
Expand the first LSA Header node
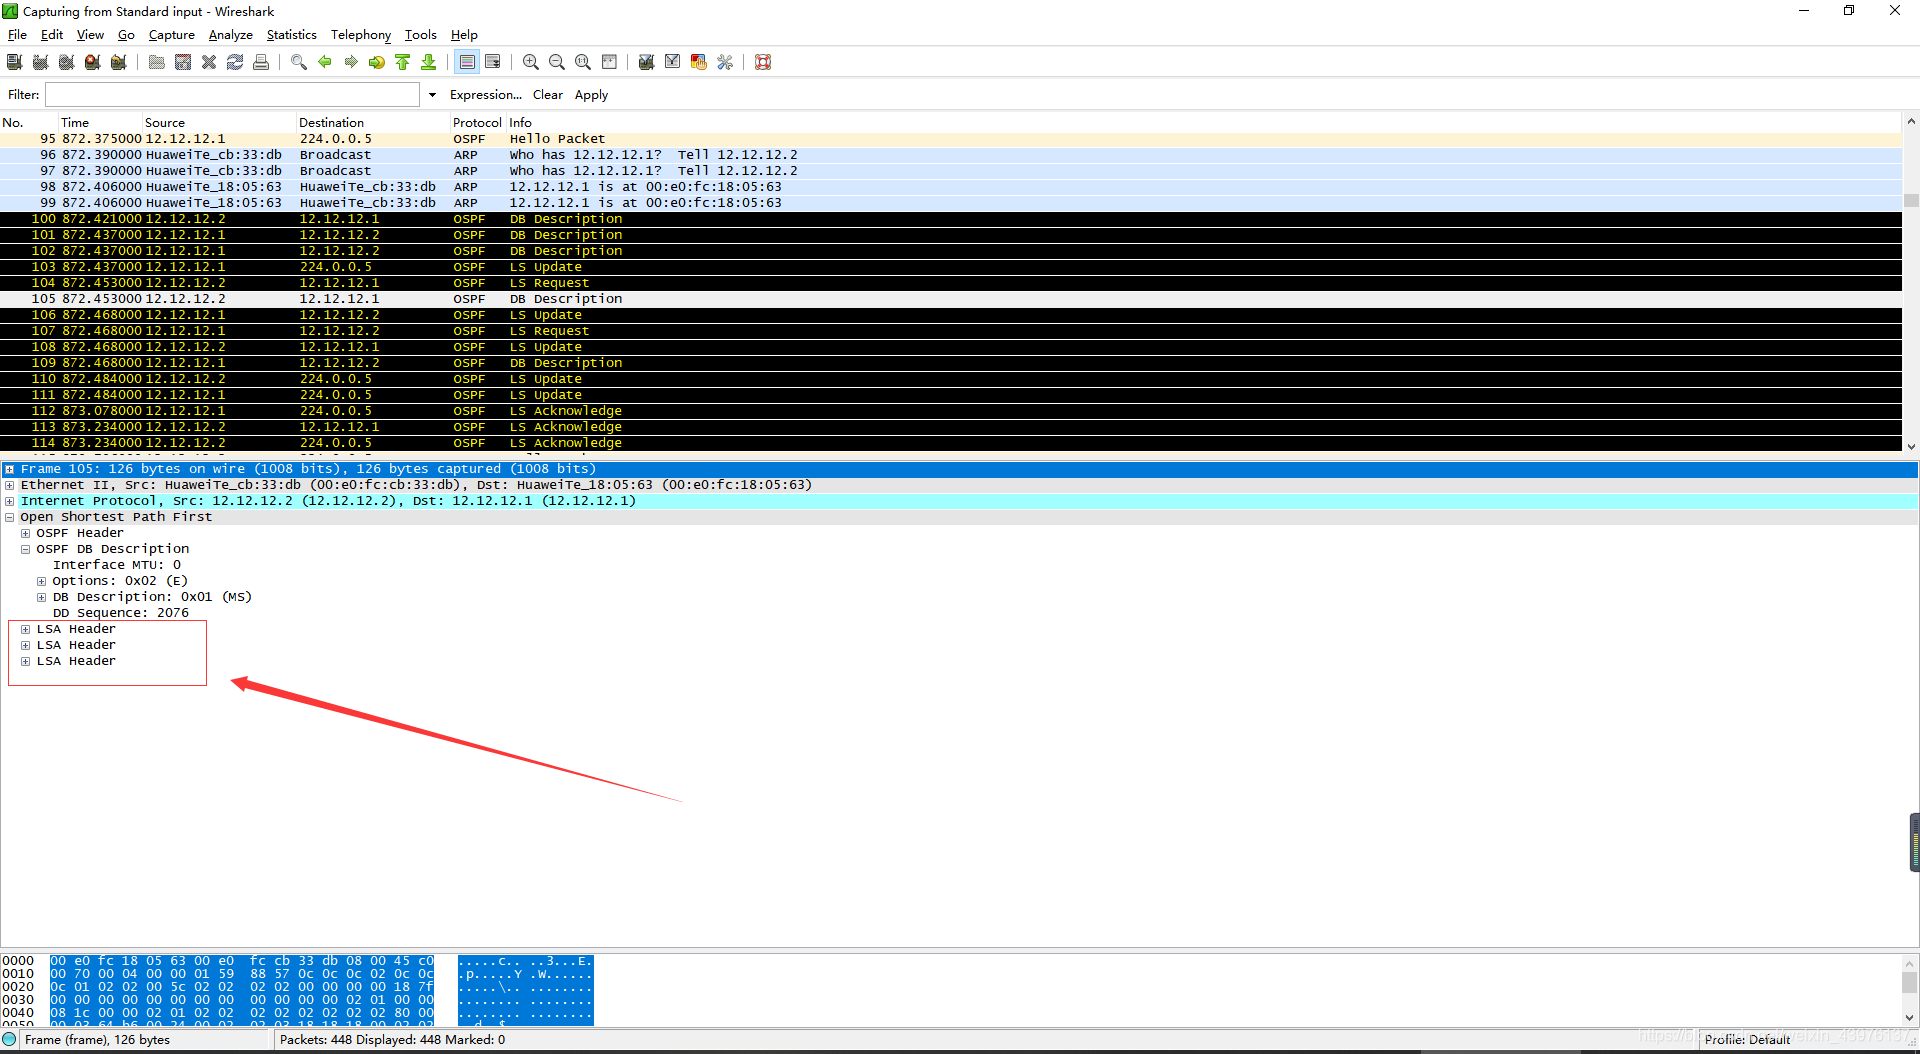tap(25, 629)
